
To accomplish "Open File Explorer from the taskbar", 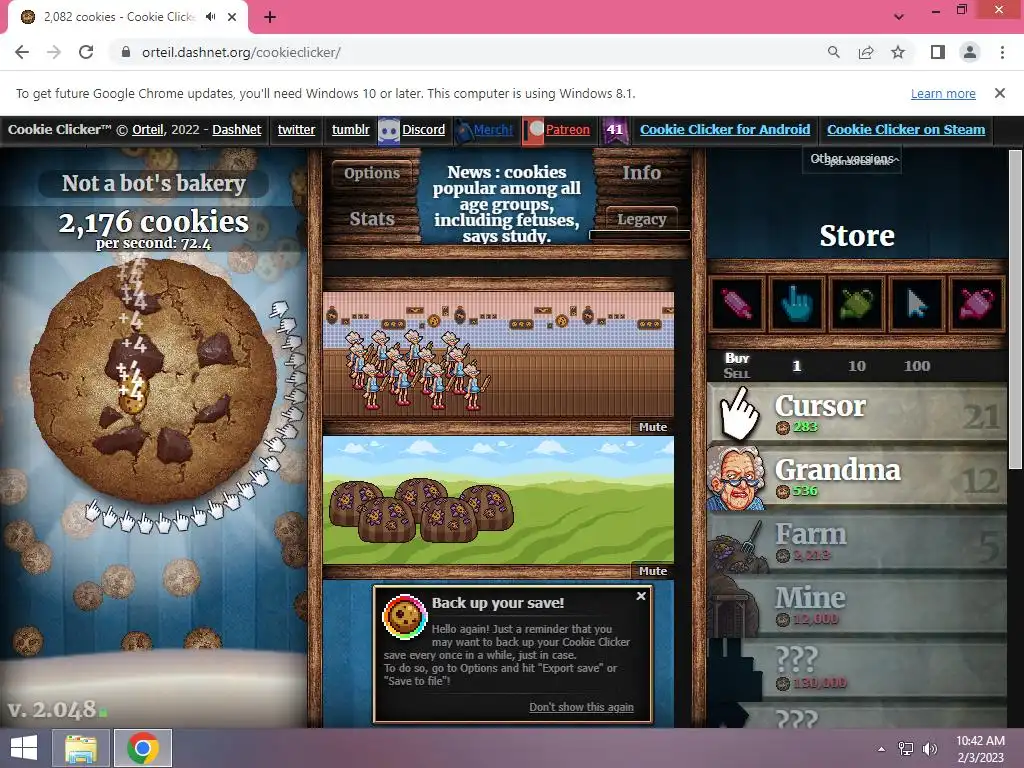I will click(80, 748).
